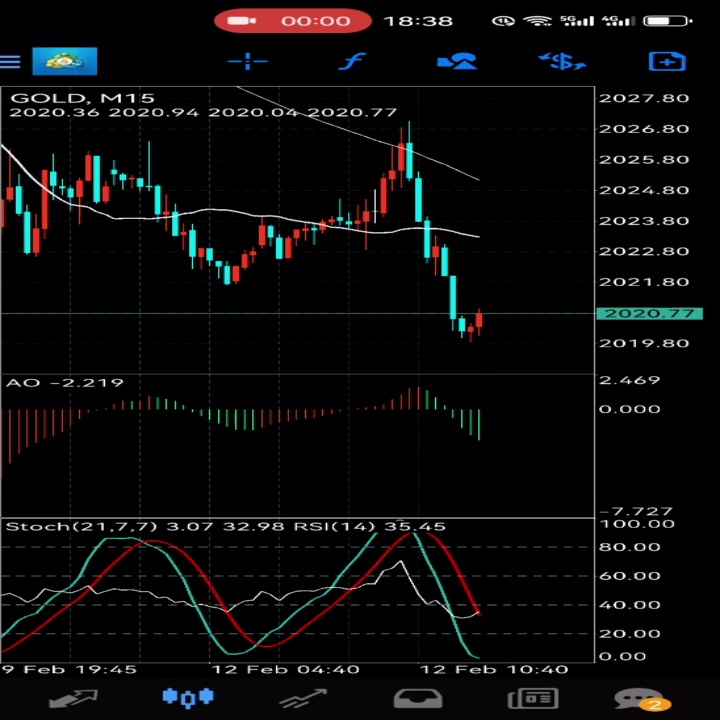This screenshot has width=720, height=720.
Task: Tap the 18:38 clock in status bar
Action: [418, 21]
